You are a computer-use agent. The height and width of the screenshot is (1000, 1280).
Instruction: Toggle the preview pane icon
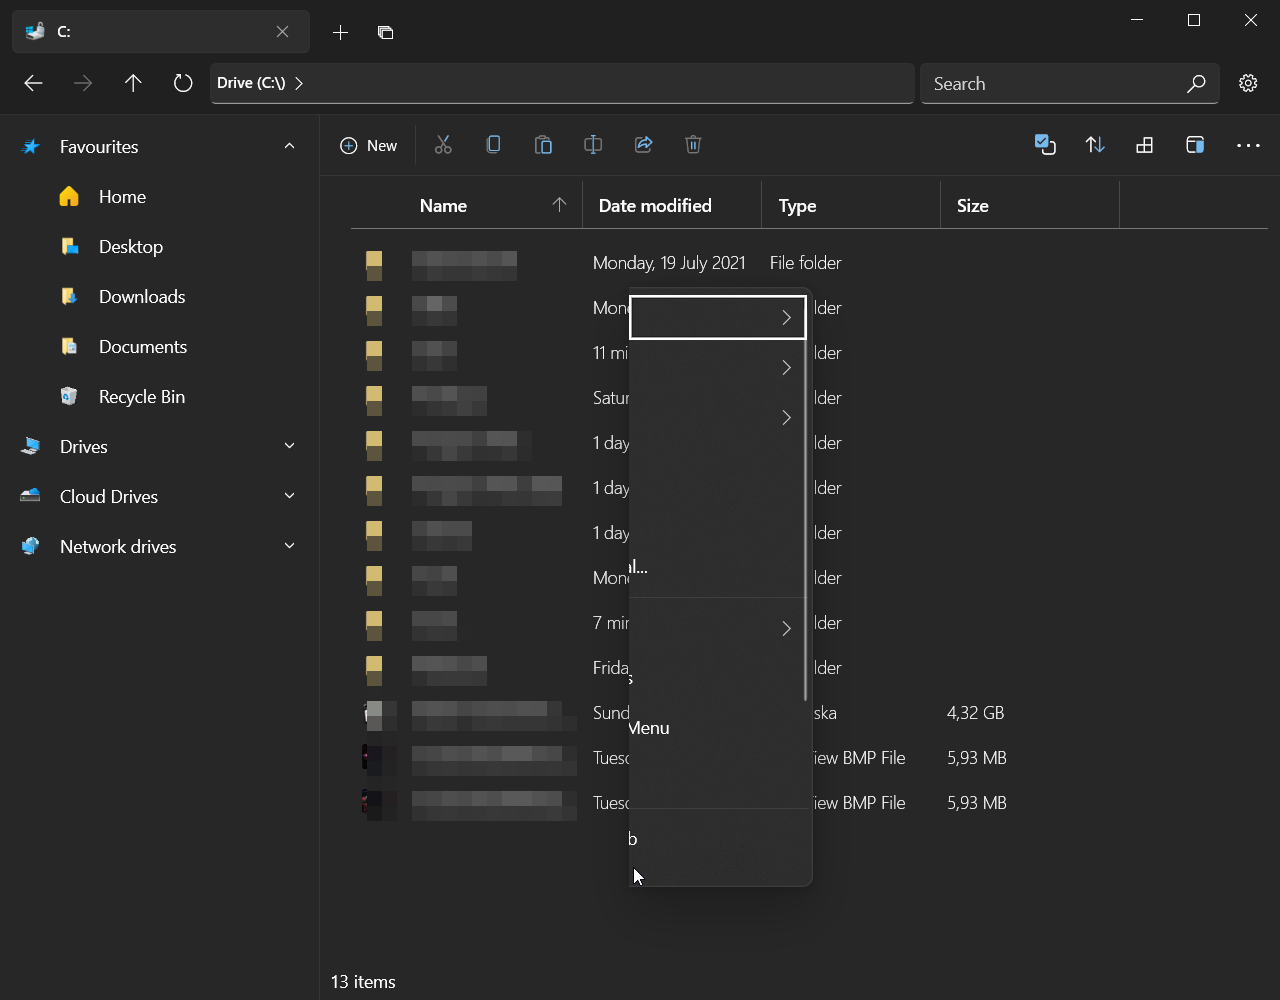pyautogui.click(x=1194, y=145)
